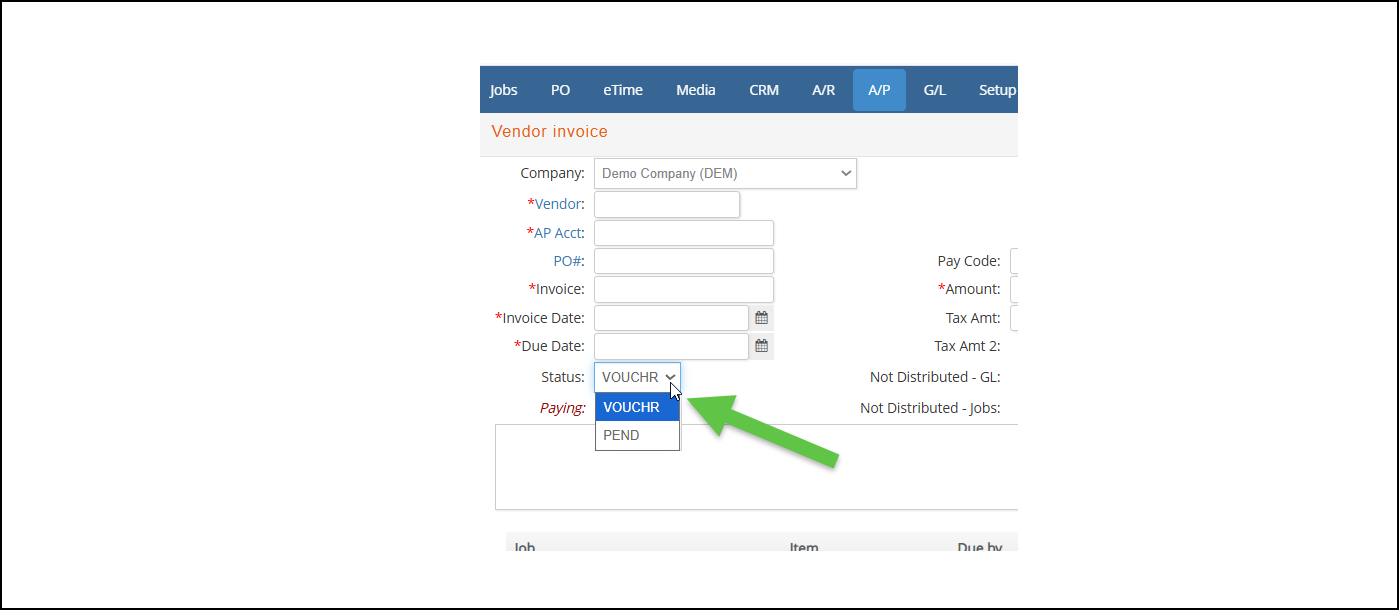This screenshot has width=1399, height=610.
Task: Click the Invoice number field
Action: pos(683,289)
